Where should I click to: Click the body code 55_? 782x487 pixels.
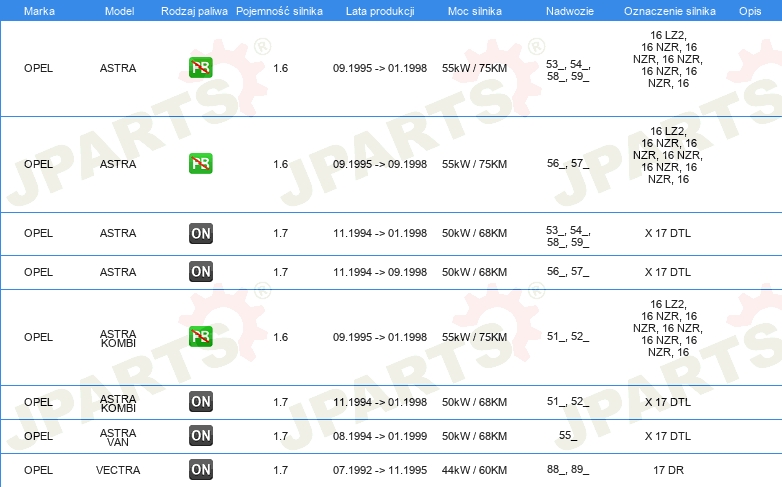pos(568,436)
